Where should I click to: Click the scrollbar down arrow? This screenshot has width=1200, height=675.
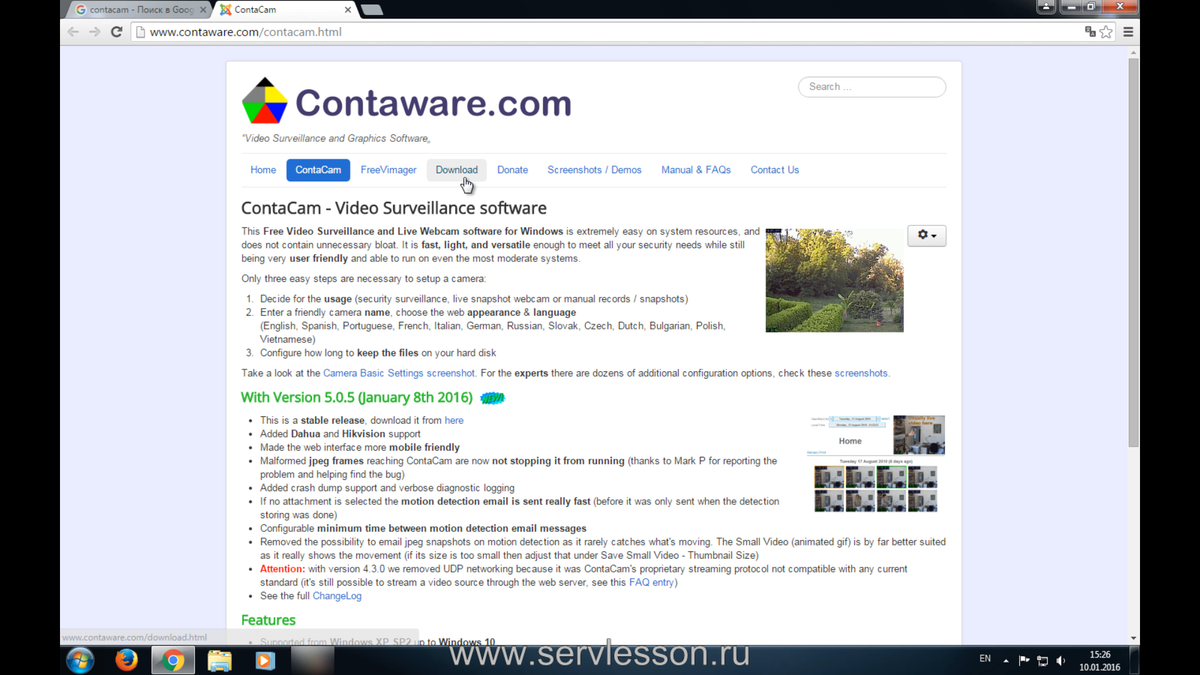click(x=1133, y=638)
